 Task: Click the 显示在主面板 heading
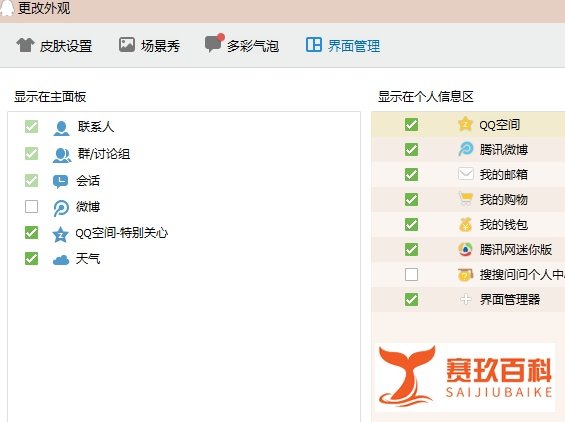point(50,97)
